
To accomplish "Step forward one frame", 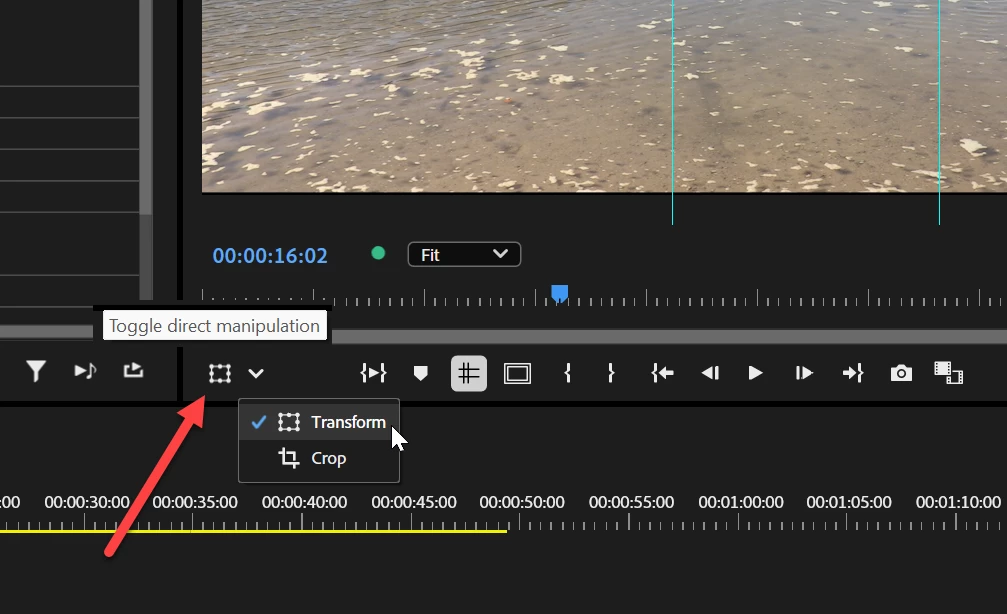I will pos(803,373).
